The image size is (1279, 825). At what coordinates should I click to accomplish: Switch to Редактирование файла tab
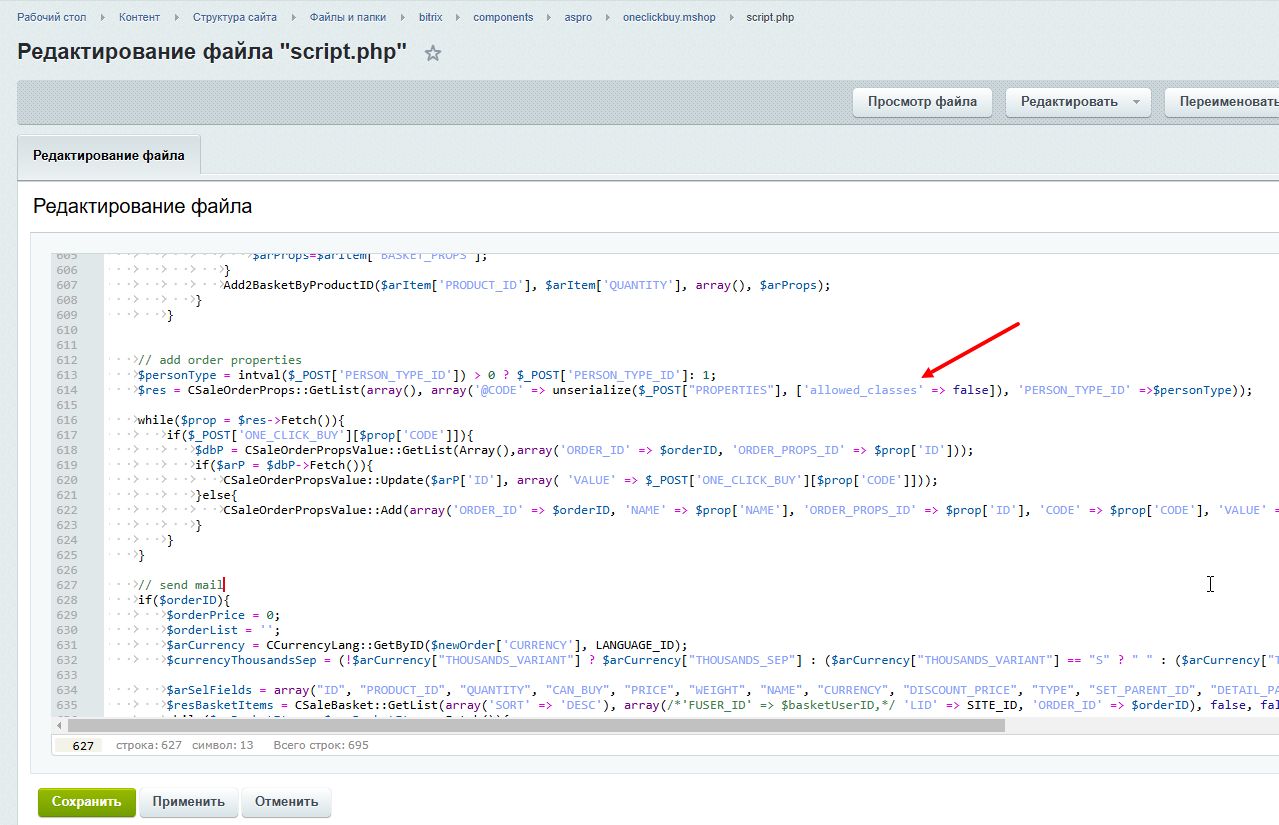(x=108, y=156)
